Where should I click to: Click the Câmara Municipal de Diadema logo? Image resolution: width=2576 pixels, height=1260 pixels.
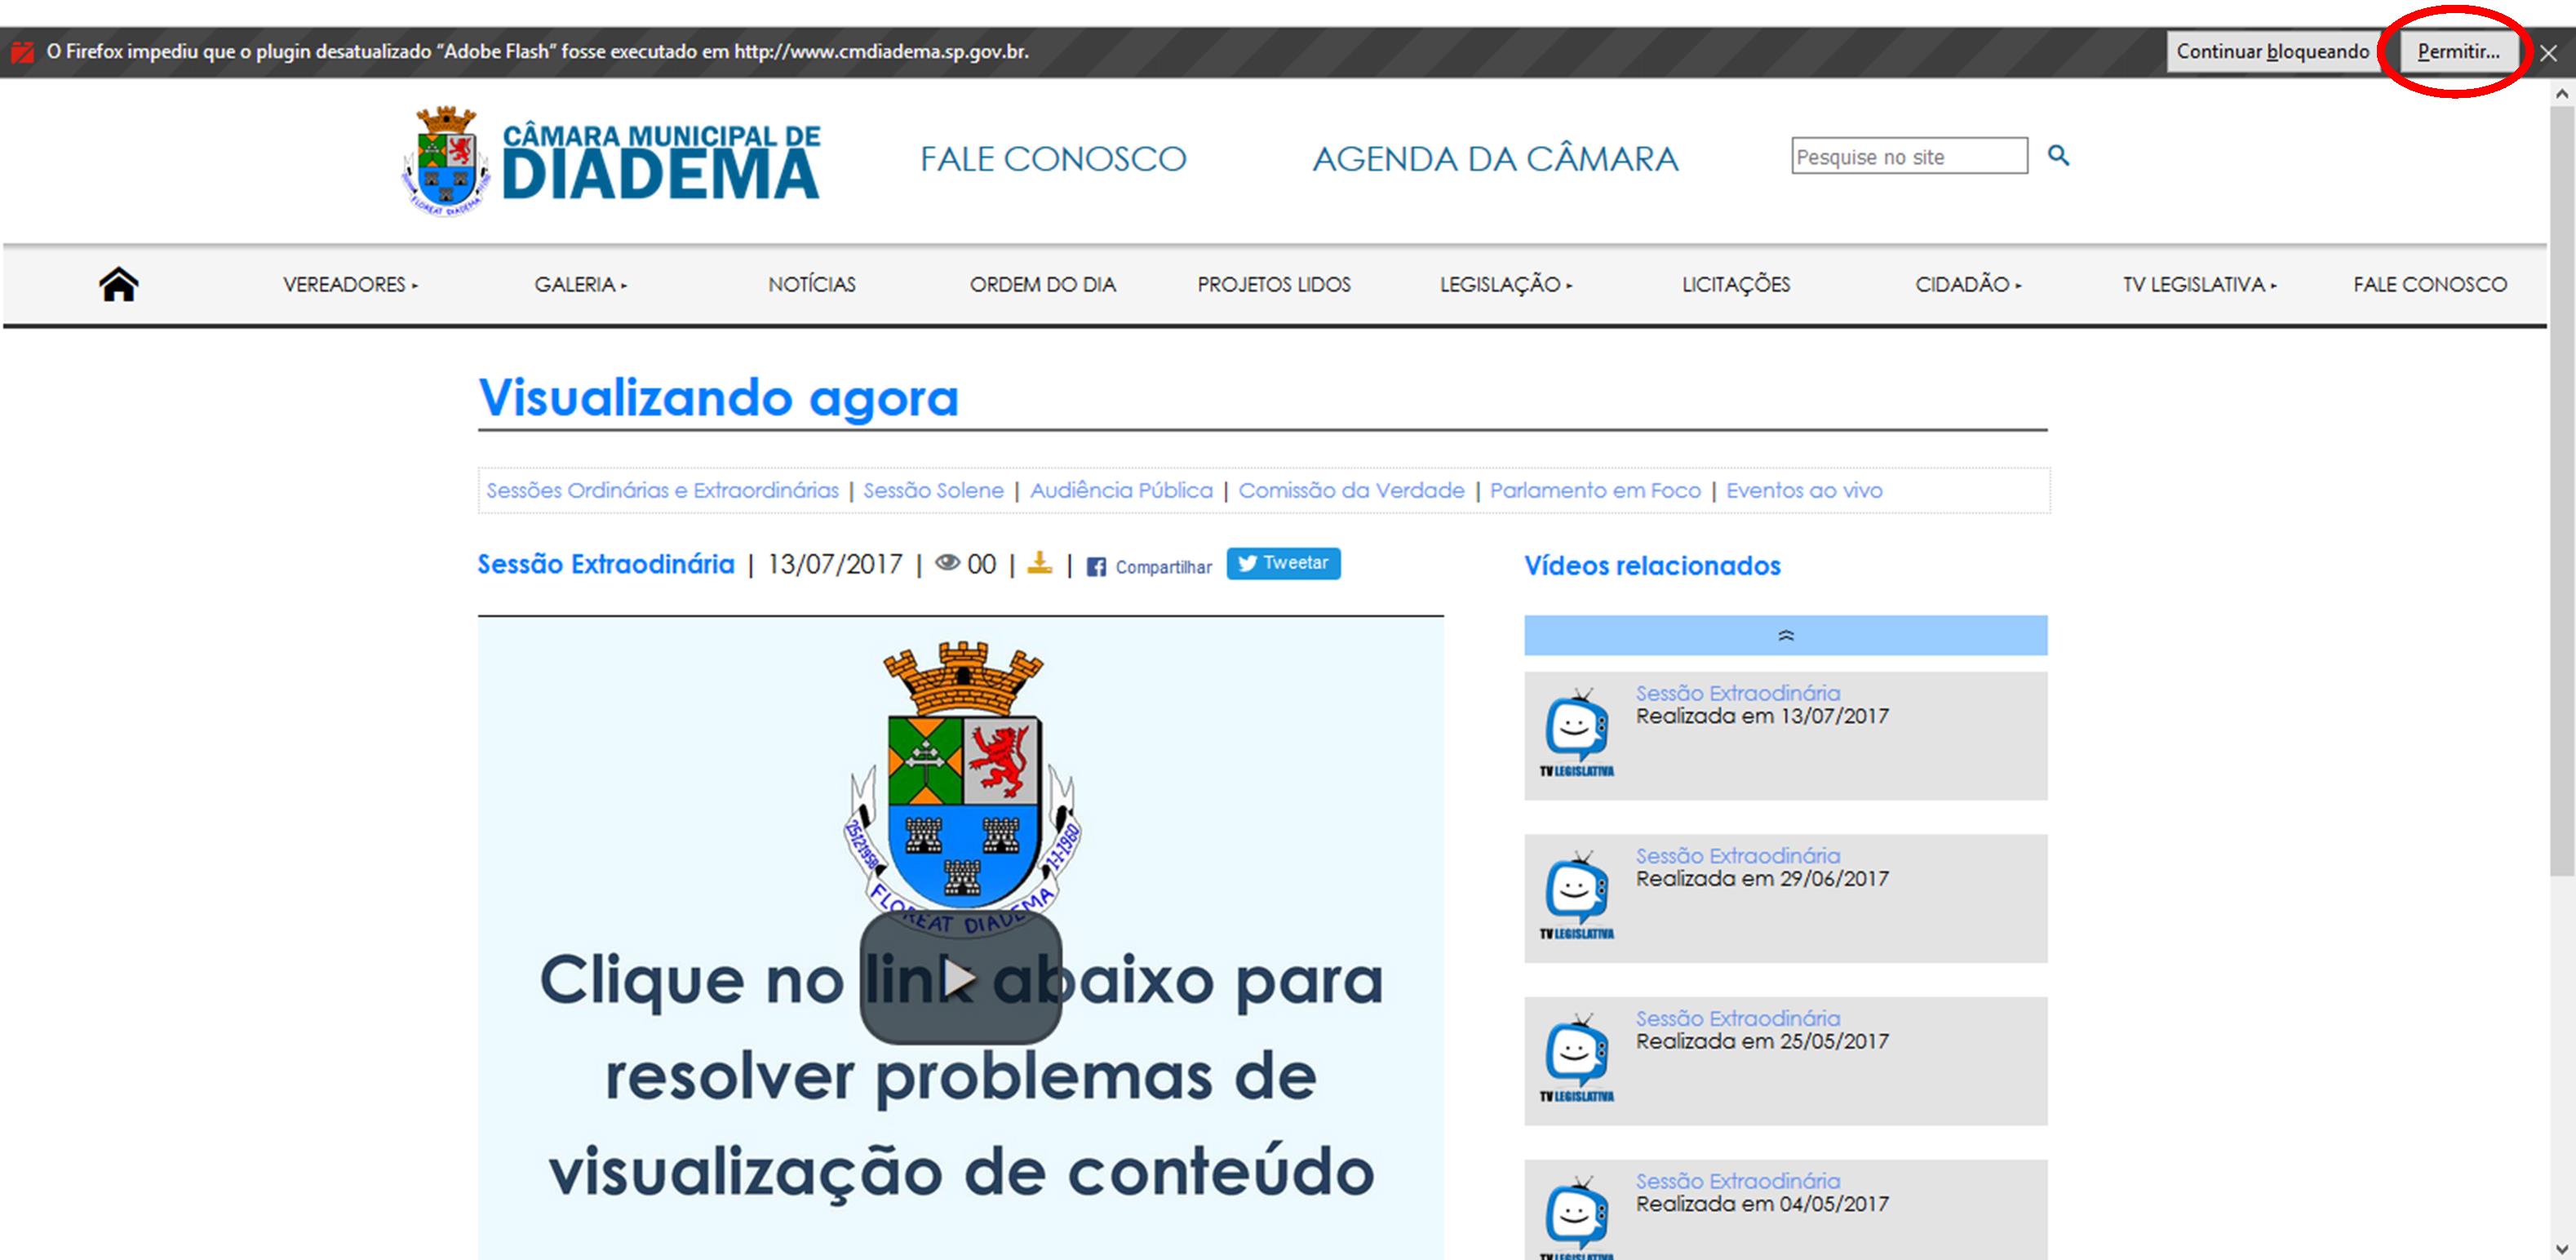tap(611, 161)
